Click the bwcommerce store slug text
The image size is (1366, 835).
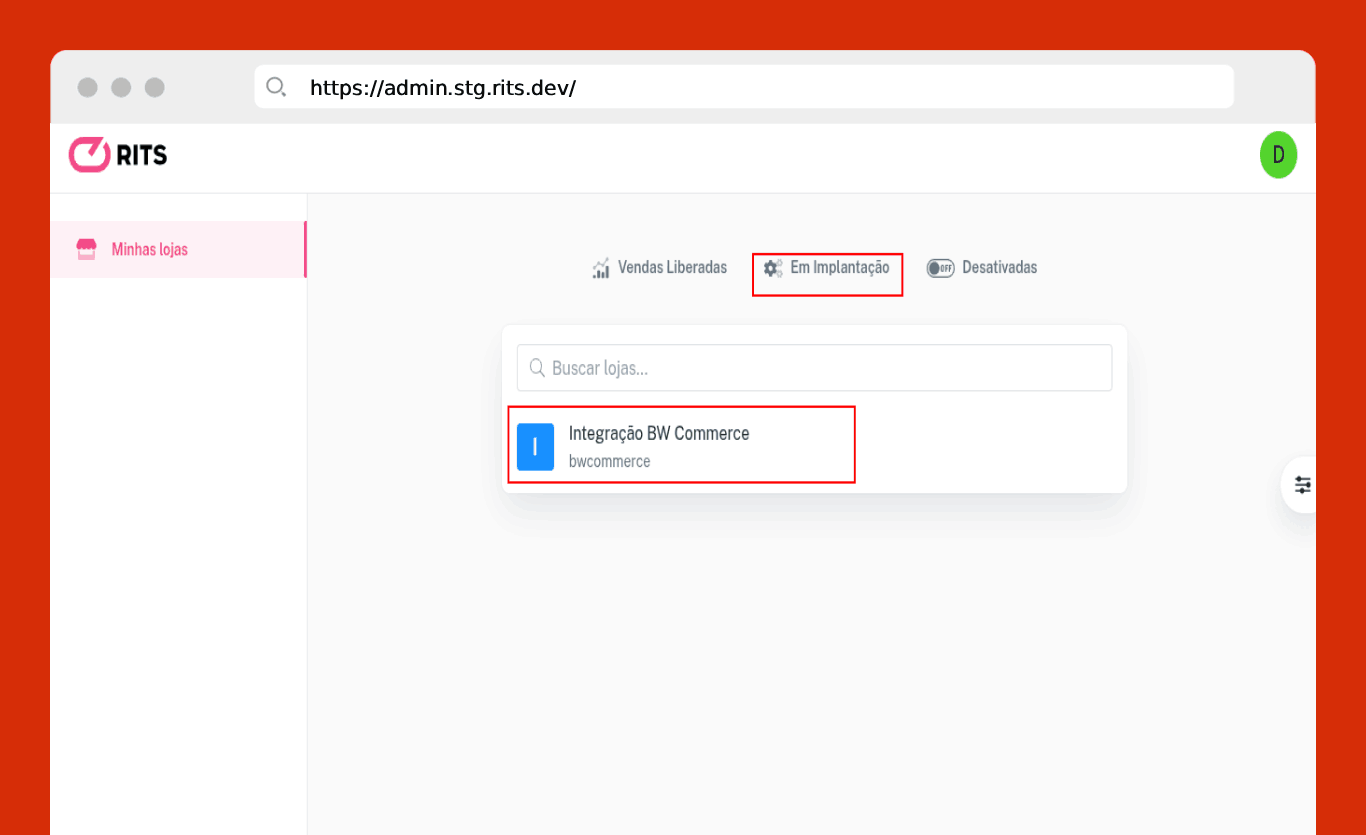click(x=609, y=462)
